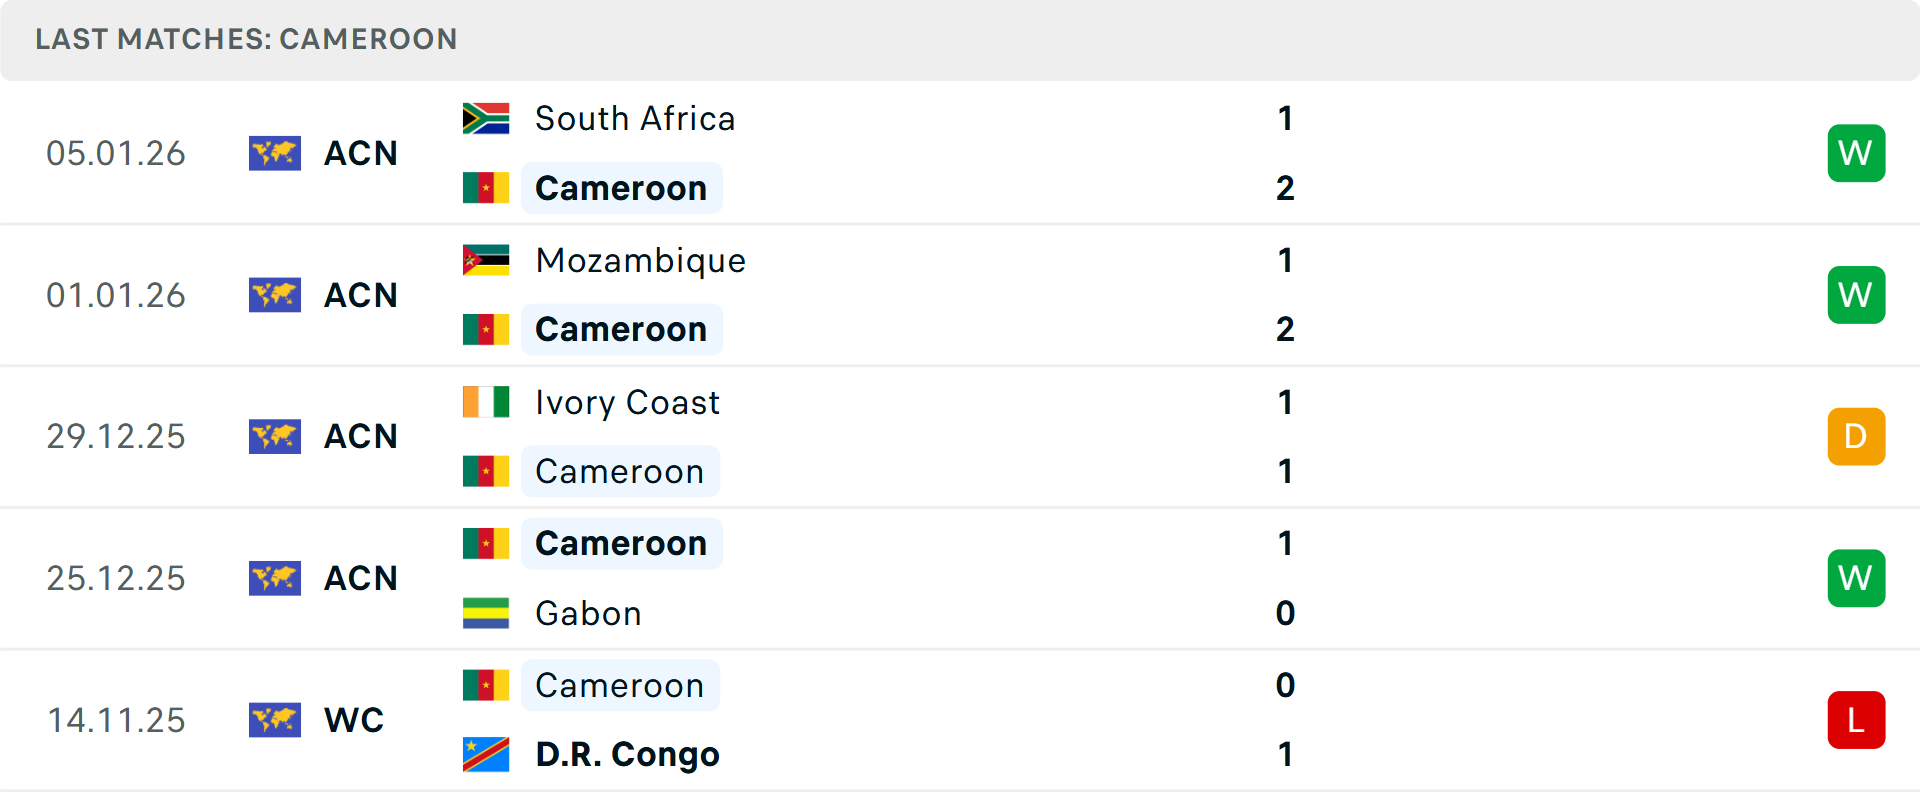Viewport: 1920px width, 792px height.
Task: Open the Mozambique team link
Action: [x=641, y=260]
